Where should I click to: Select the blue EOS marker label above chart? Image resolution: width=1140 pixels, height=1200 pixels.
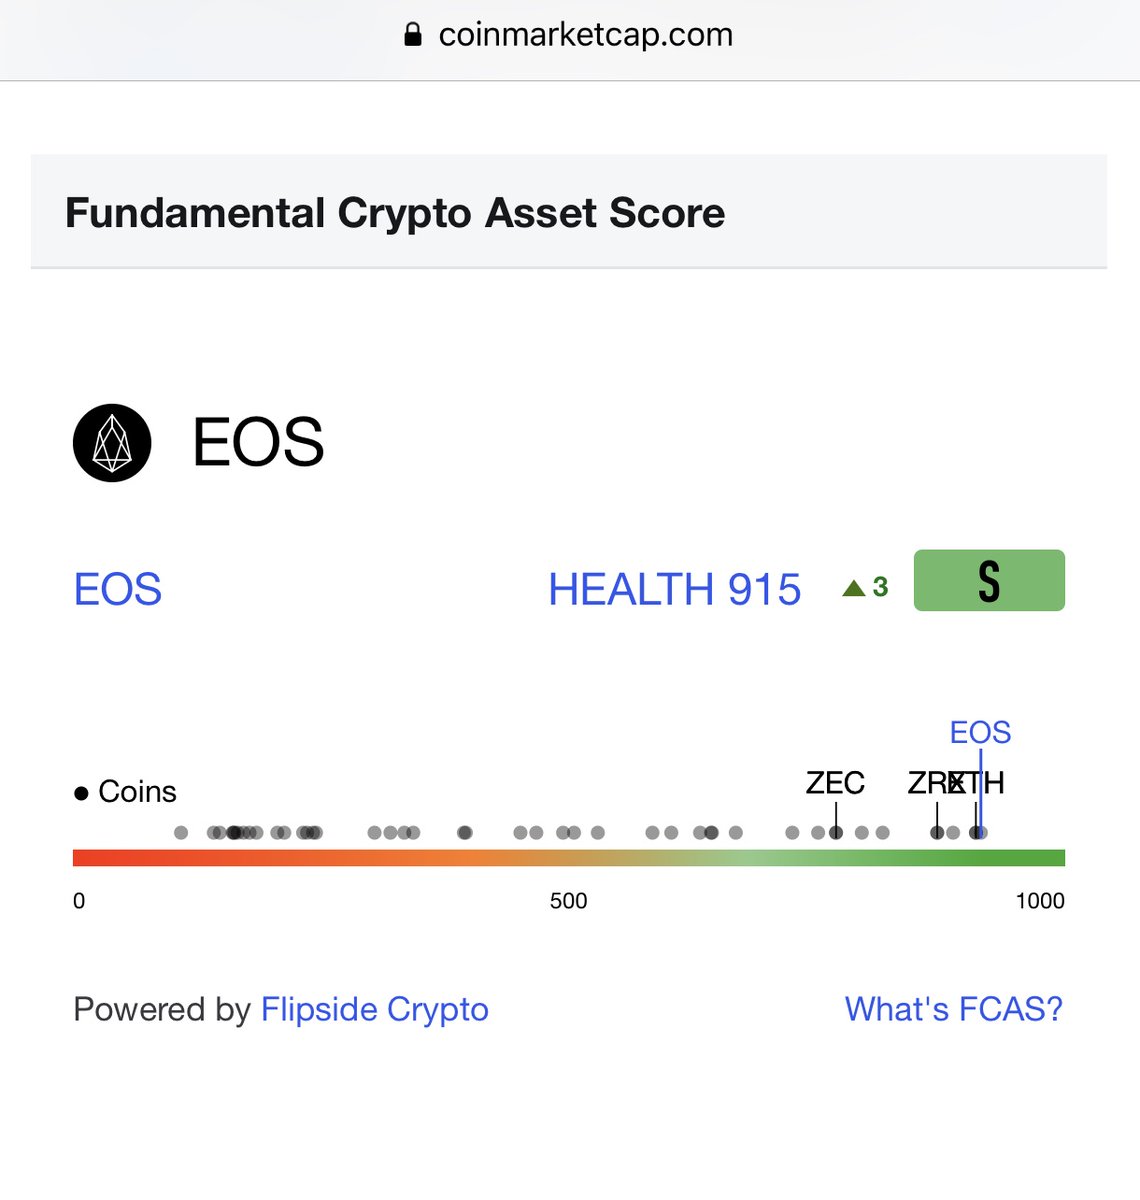[980, 733]
